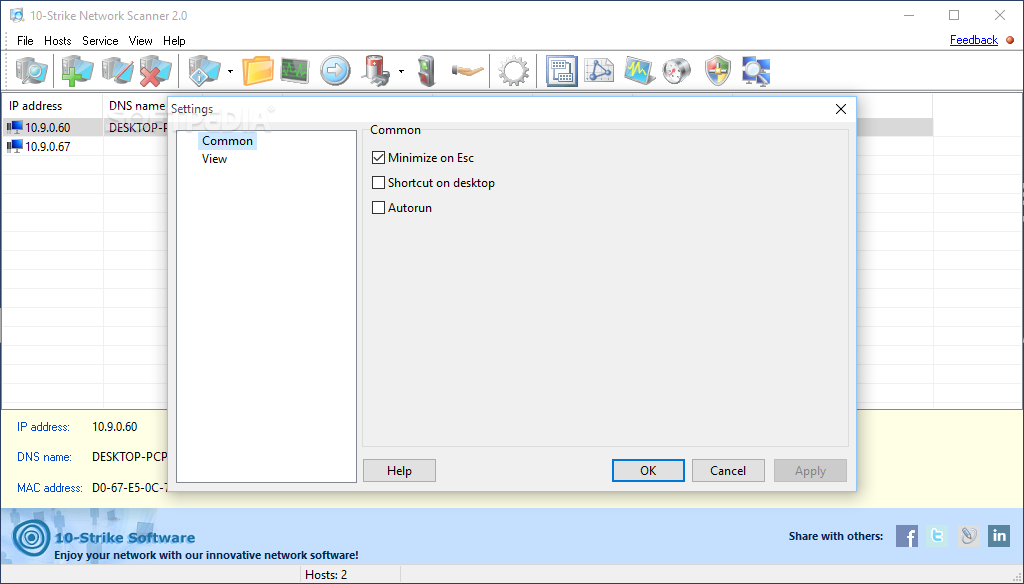Click the Help button in Settings dialog

pos(399,470)
